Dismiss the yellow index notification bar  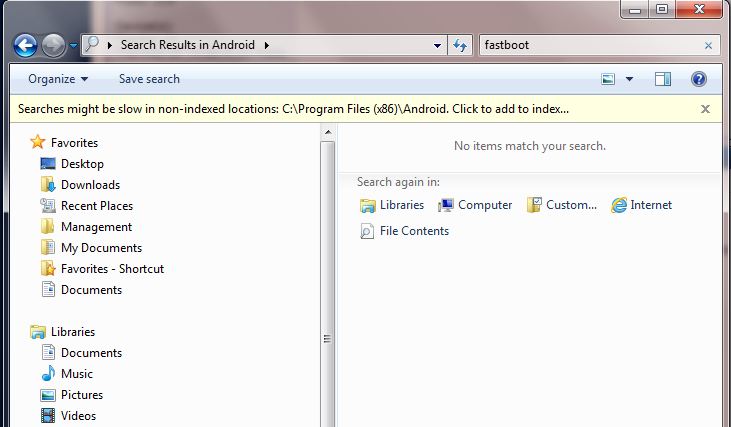705,109
